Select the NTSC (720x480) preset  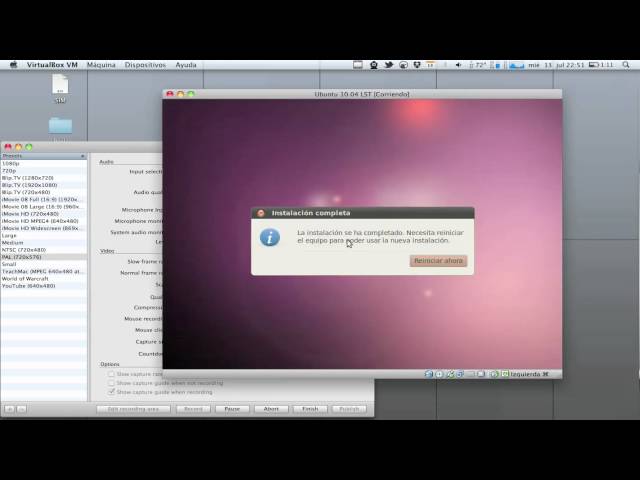coord(44,250)
